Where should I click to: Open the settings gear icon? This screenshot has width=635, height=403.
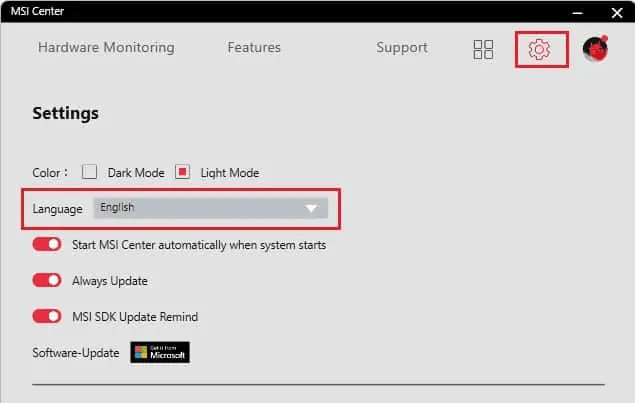tap(539, 49)
